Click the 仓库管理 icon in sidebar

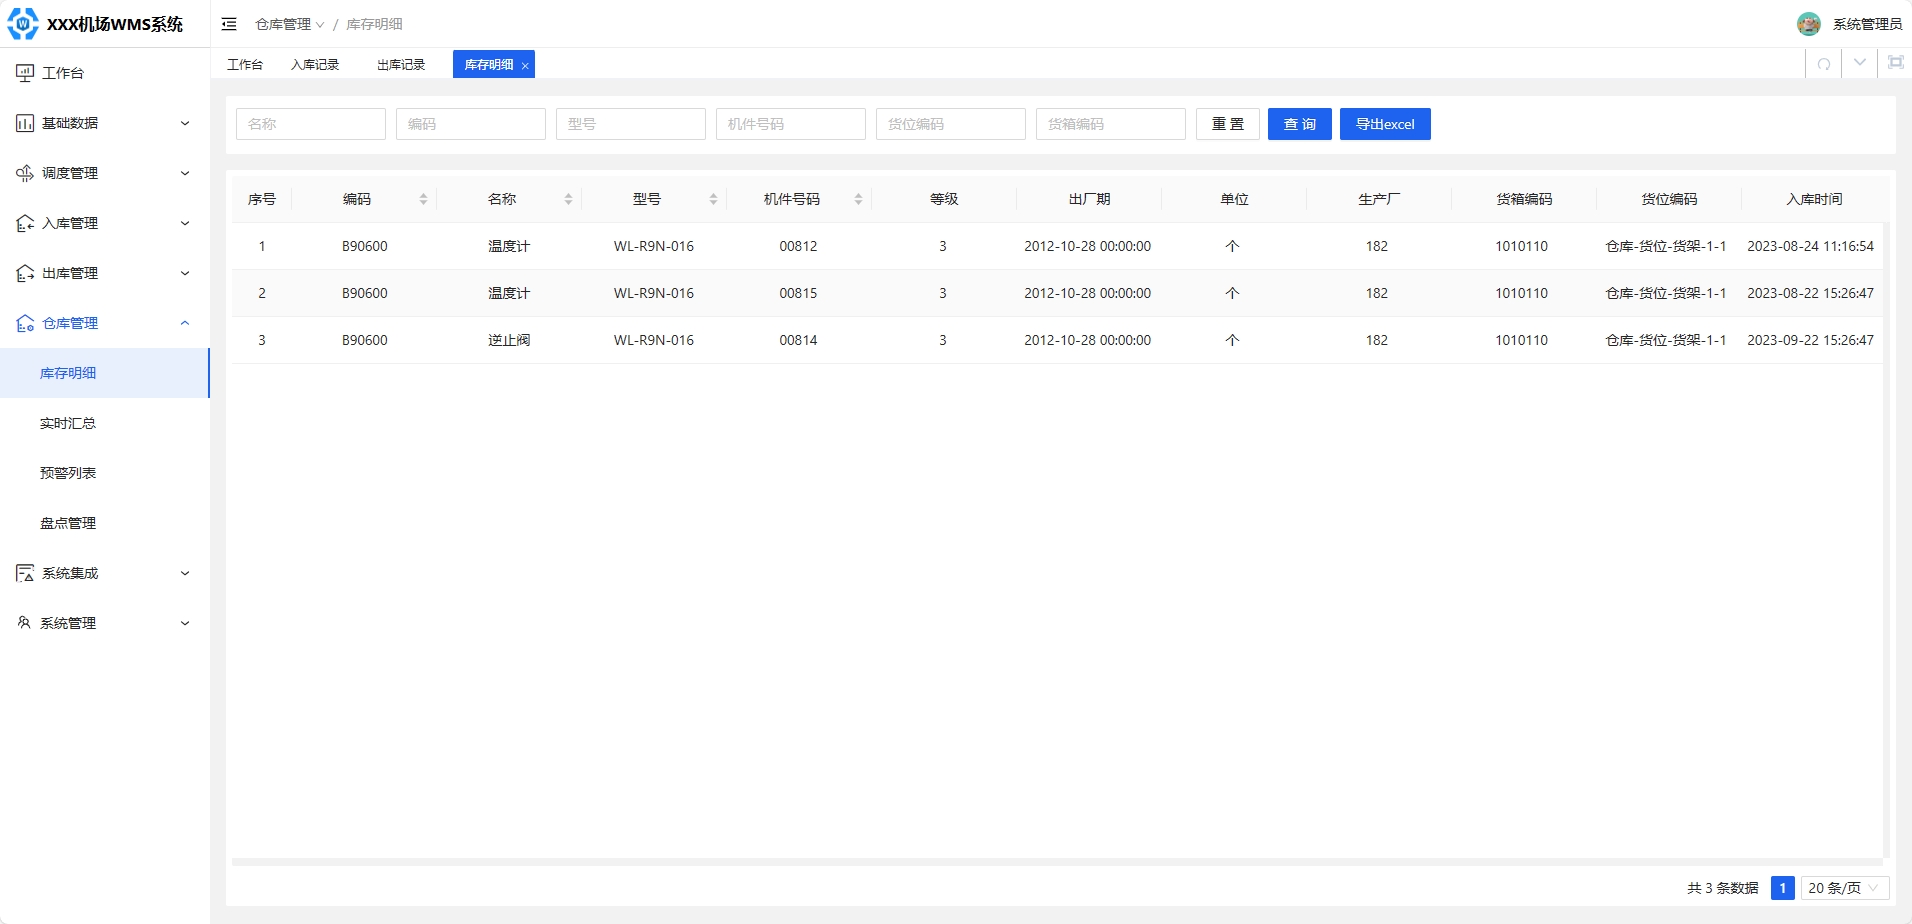[25, 323]
